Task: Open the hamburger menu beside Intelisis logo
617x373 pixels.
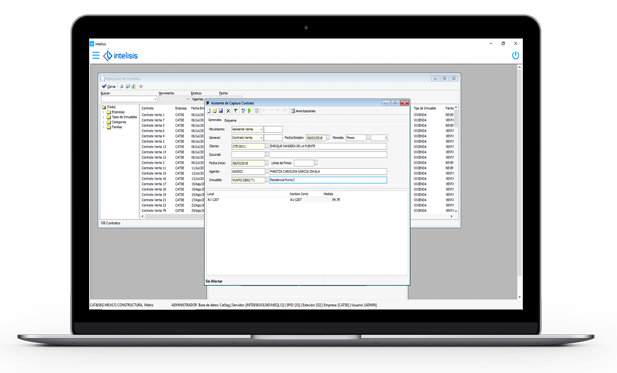Action: [96, 55]
